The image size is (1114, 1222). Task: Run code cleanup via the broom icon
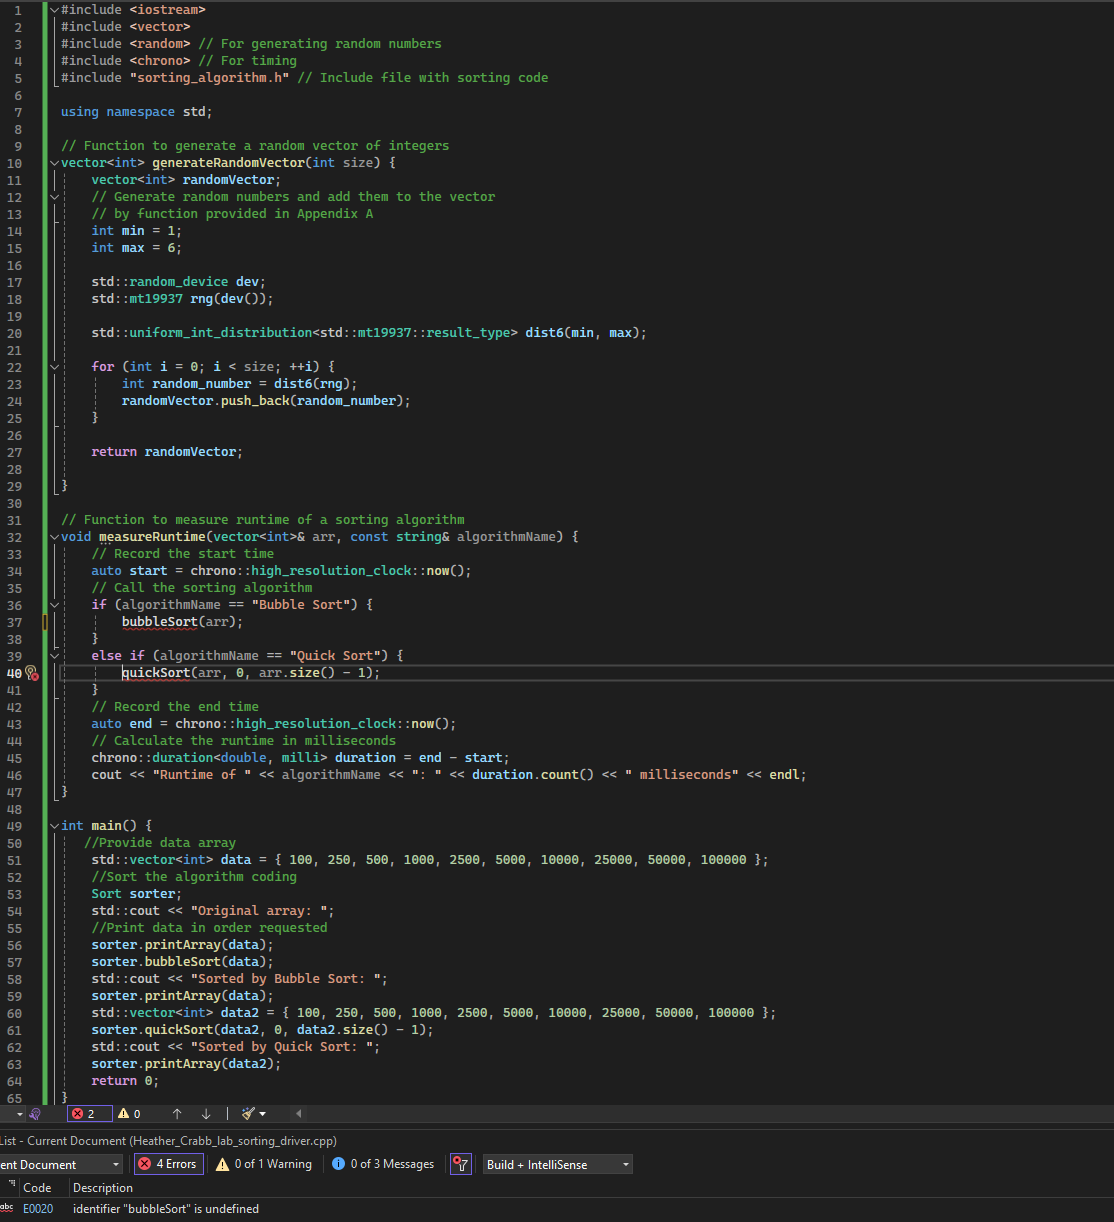[x=246, y=1113]
